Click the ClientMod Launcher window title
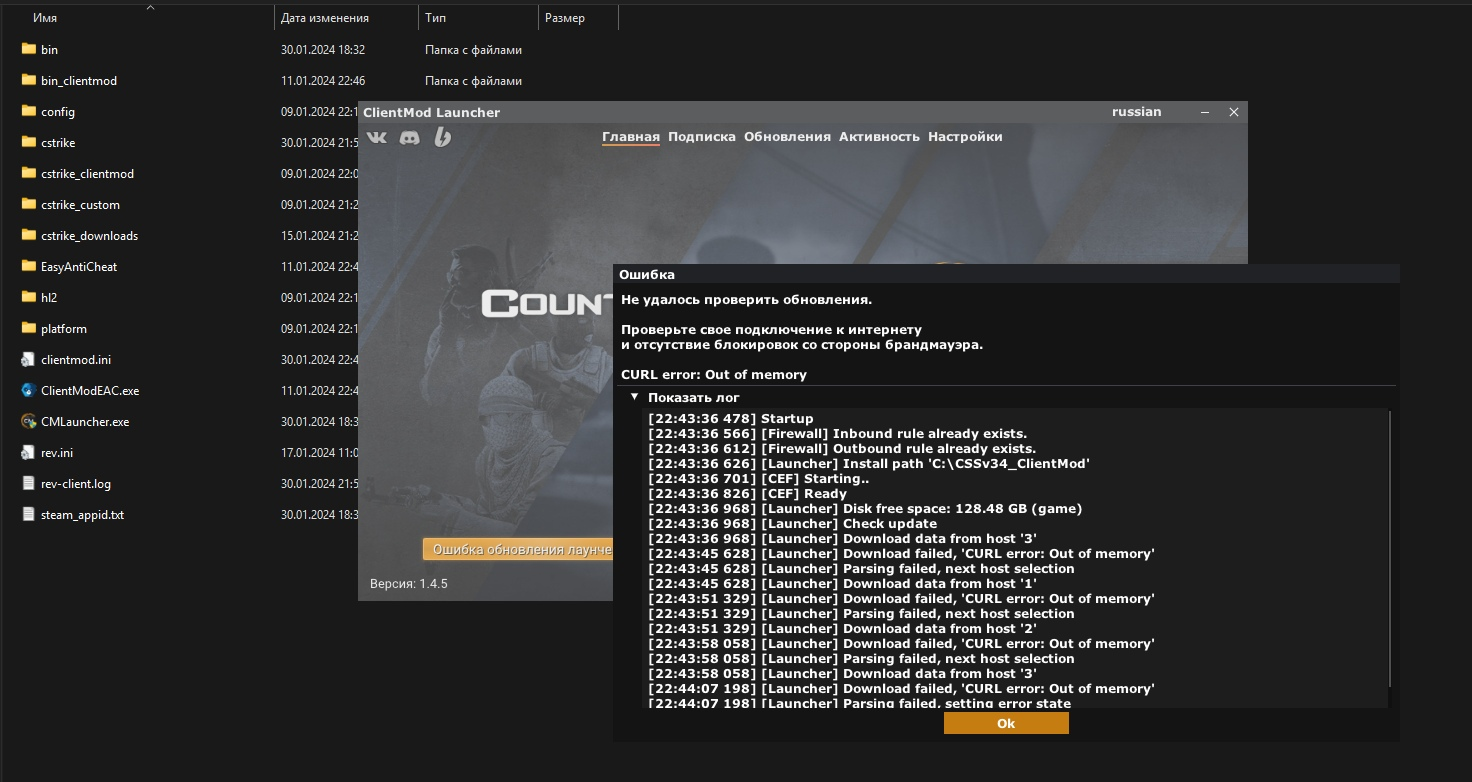Image resolution: width=1472 pixels, height=782 pixels. click(x=431, y=112)
